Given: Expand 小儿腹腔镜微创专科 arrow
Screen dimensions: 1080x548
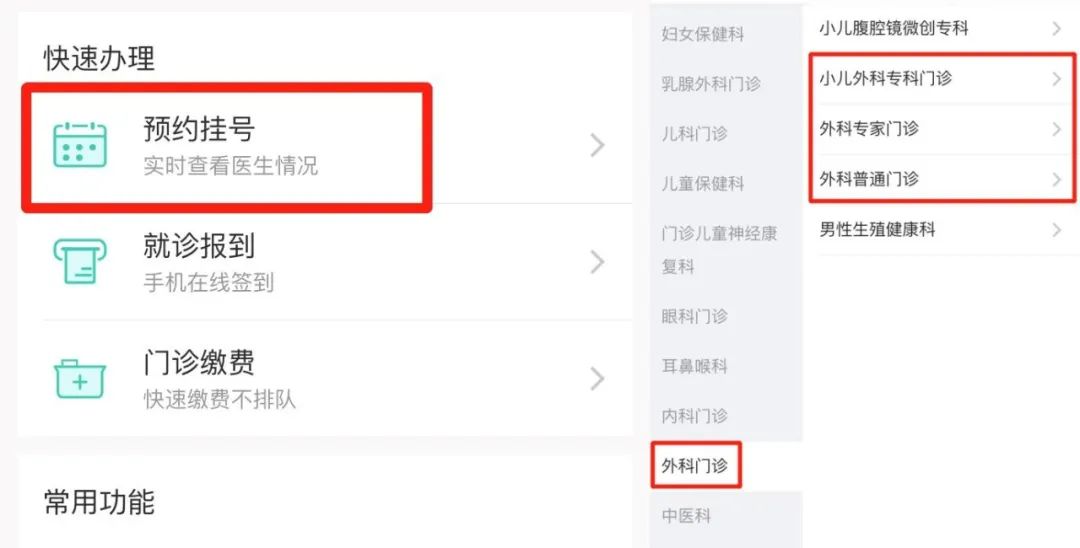Looking at the screenshot, I should 1057,28.
